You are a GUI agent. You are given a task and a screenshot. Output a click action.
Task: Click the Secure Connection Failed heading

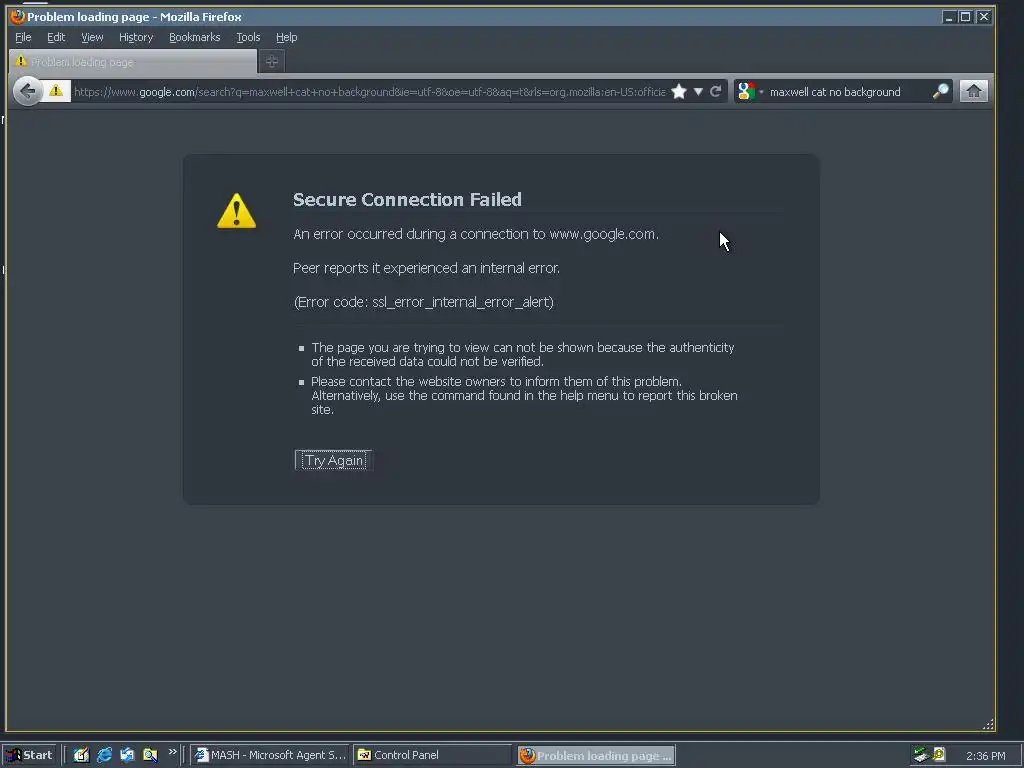[x=407, y=199]
